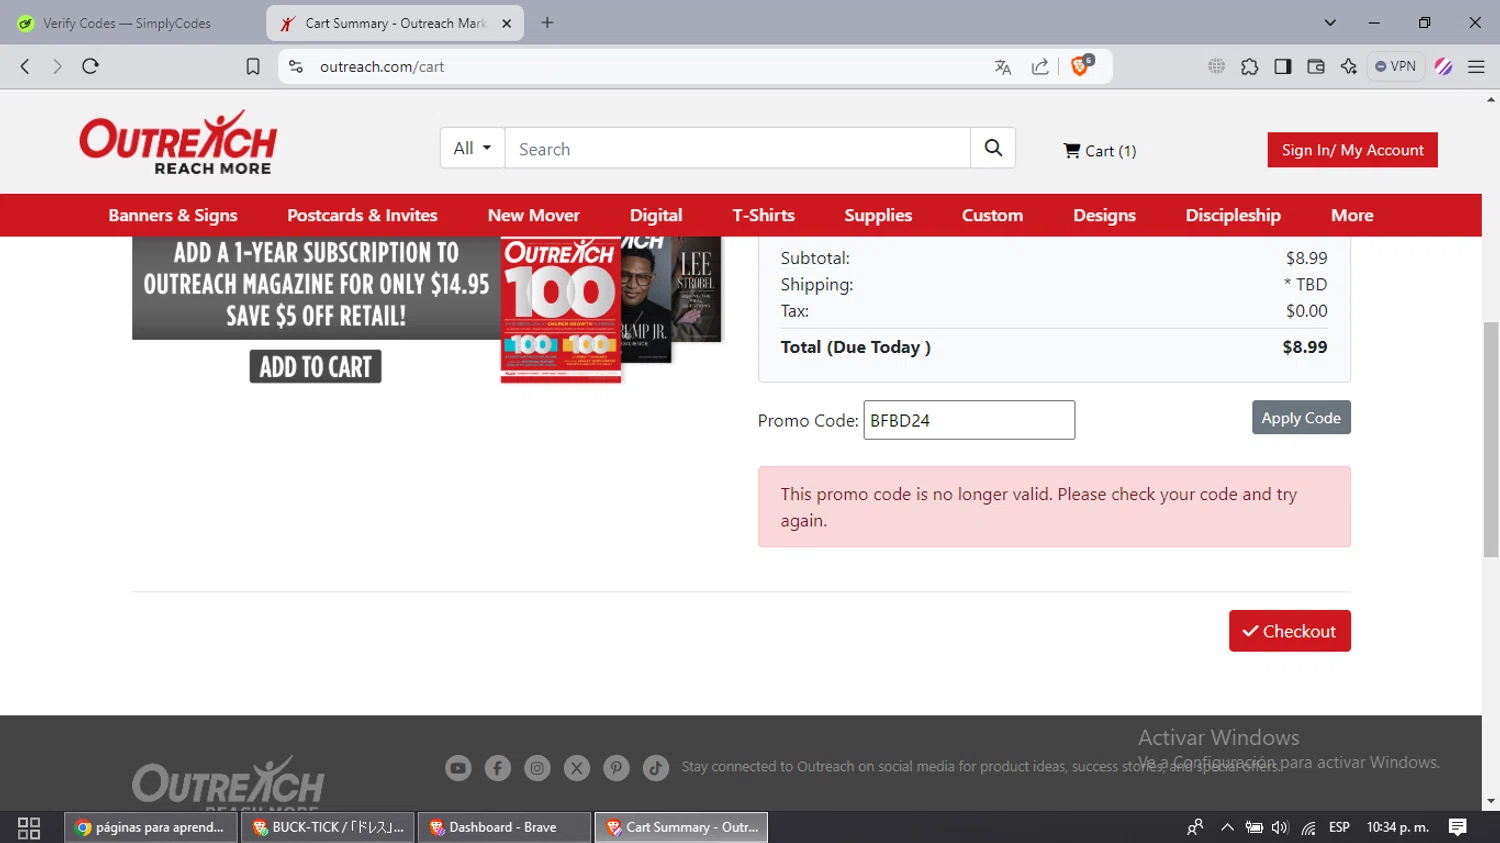Open the Cart (1) link
1500x843 pixels.
[x=1100, y=151]
